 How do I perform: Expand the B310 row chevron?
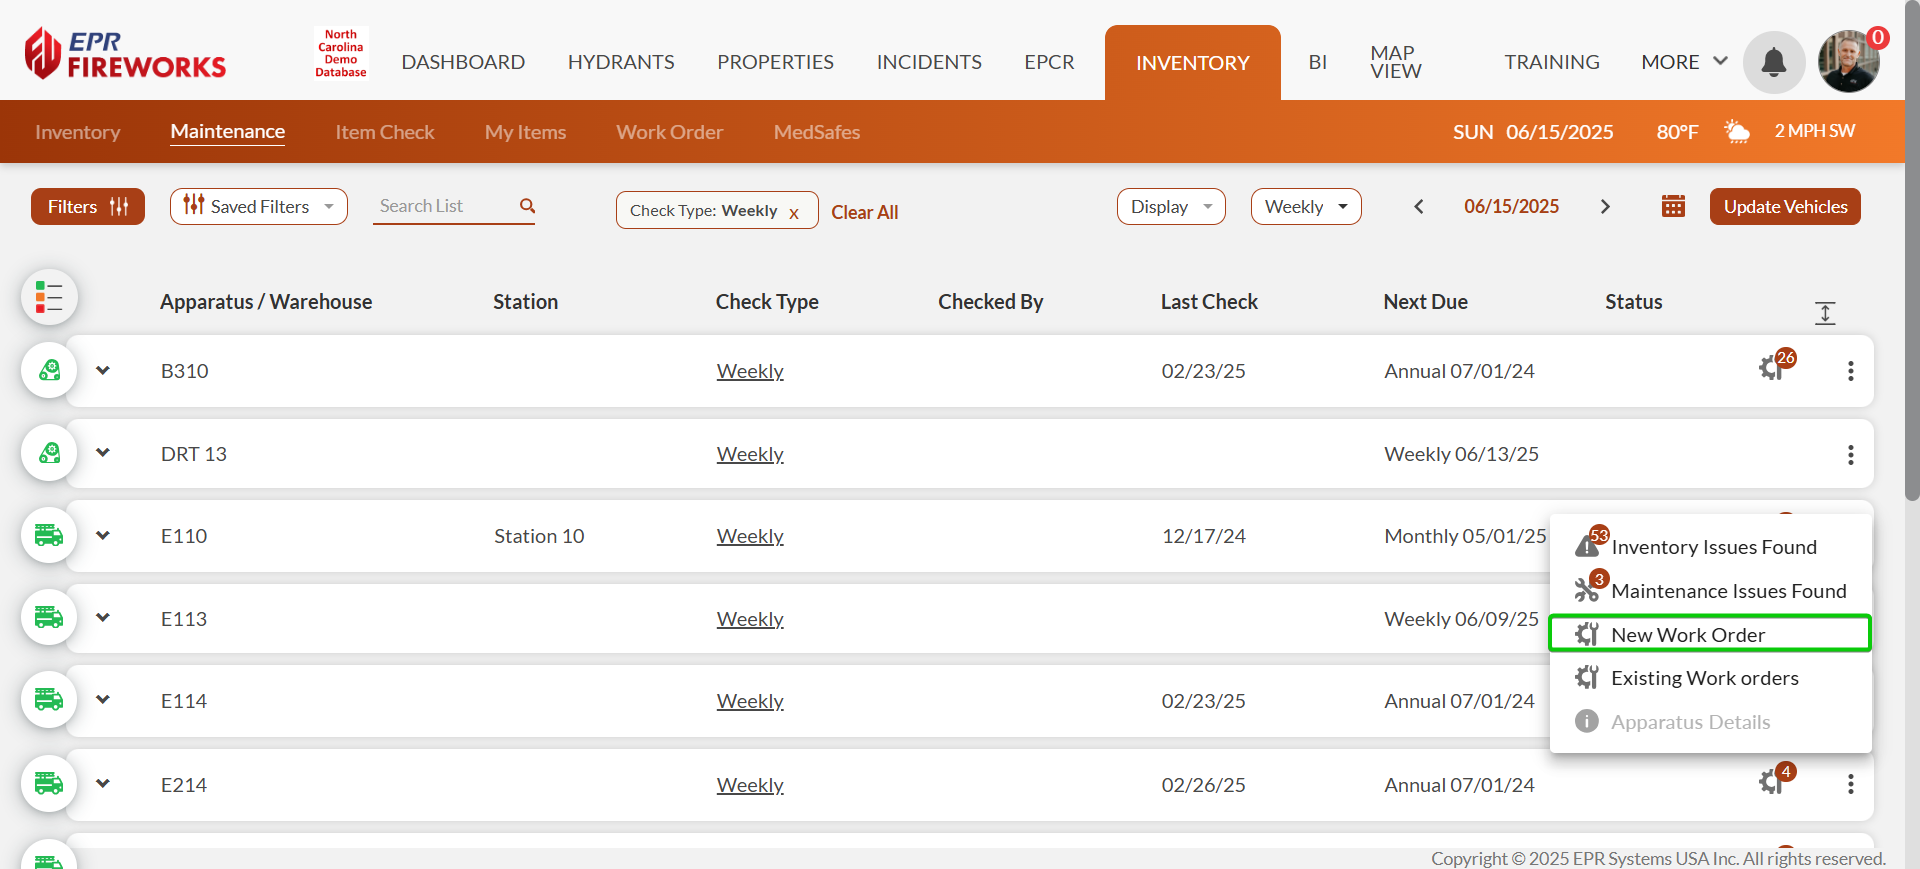click(103, 371)
